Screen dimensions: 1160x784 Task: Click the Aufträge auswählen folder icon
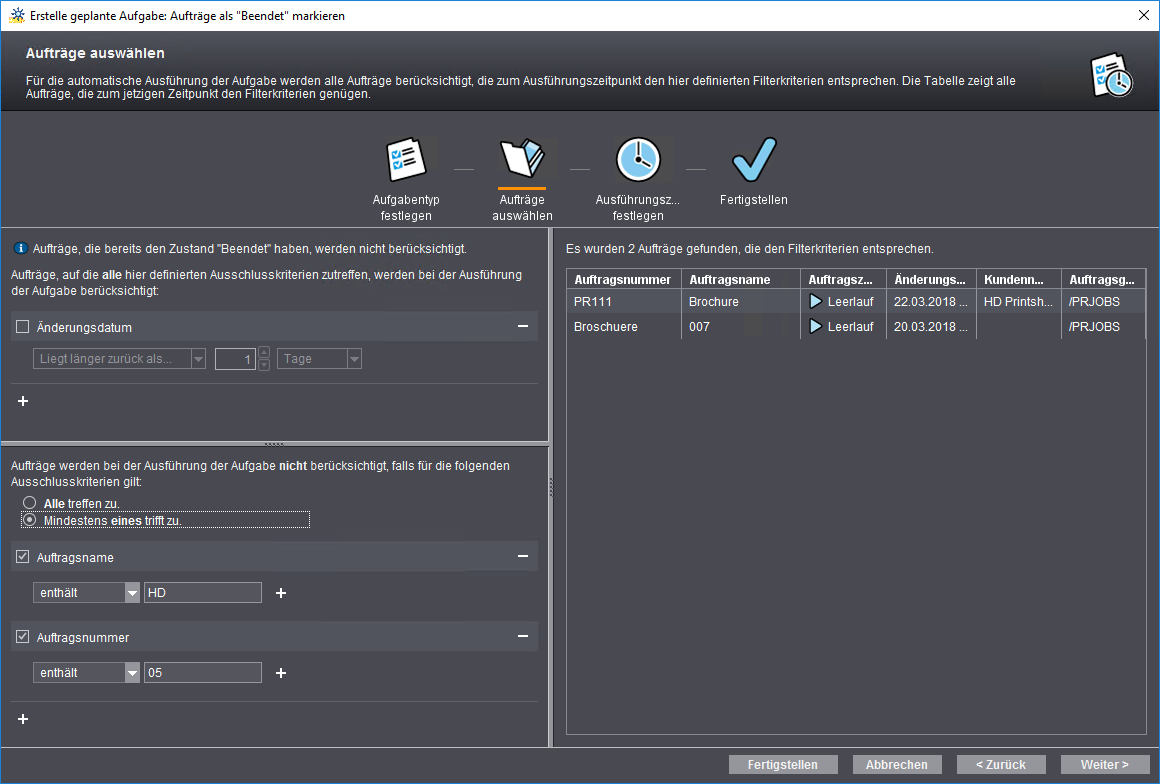(522, 158)
